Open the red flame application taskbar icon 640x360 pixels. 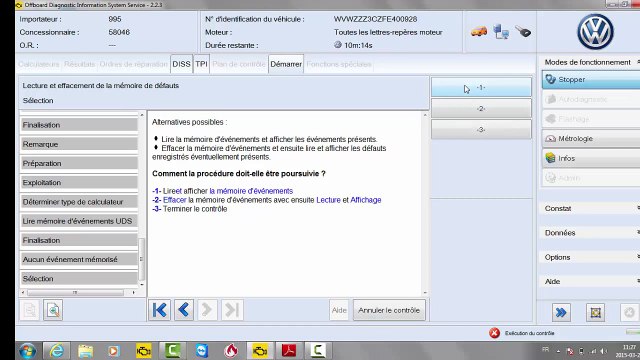point(231,351)
